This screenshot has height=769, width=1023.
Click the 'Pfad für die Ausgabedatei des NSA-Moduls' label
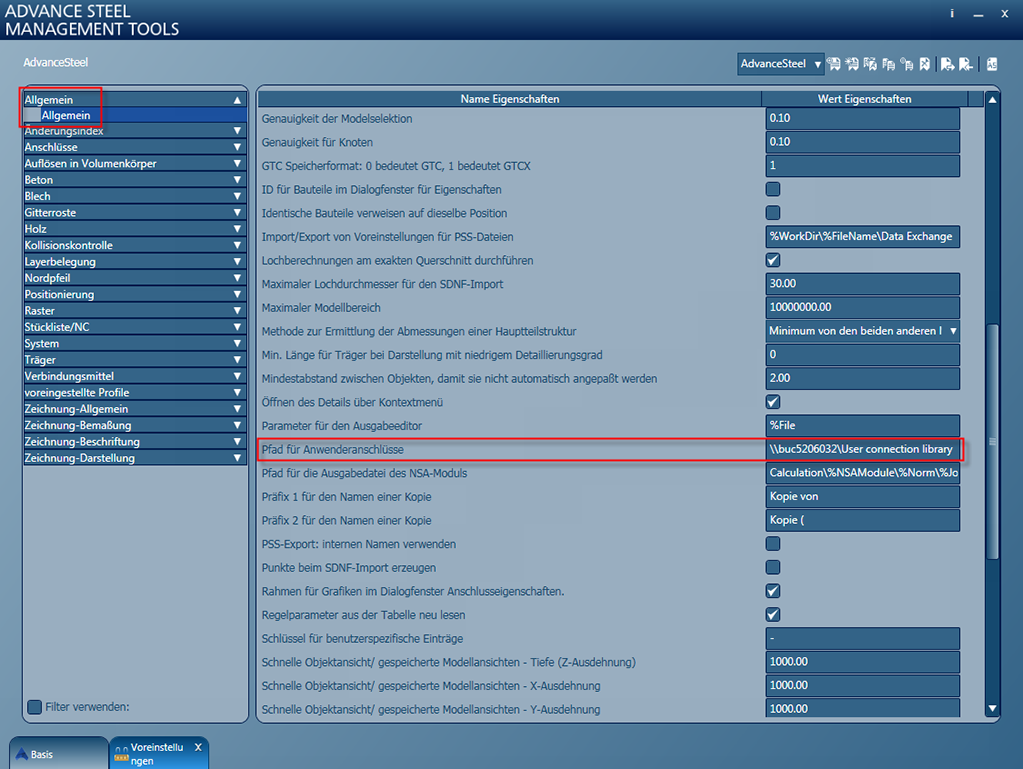pos(364,473)
